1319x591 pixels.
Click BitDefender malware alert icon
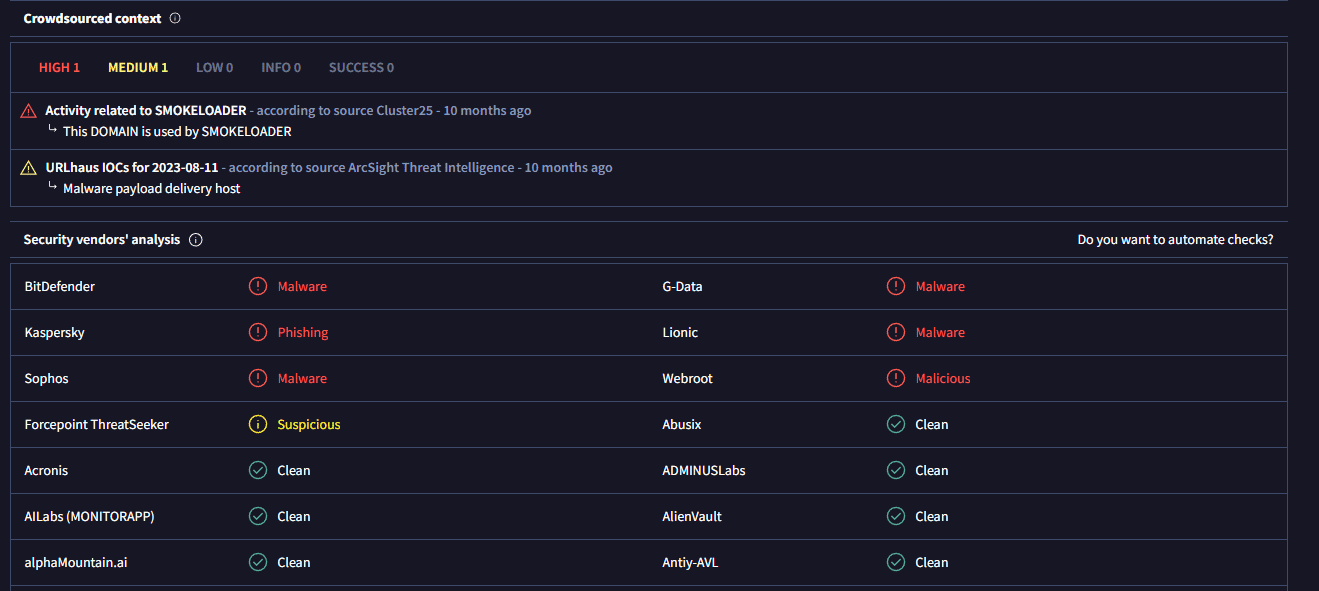(x=258, y=286)
